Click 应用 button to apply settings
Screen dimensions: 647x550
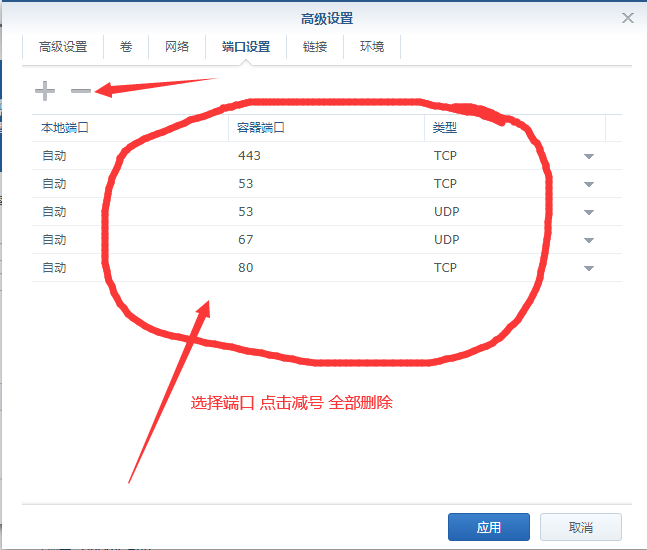489,527
